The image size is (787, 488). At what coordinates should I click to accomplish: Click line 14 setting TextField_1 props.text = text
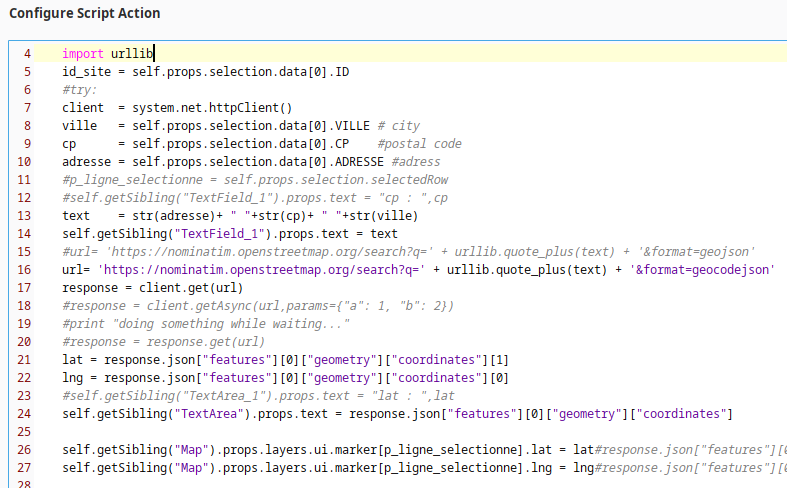[230, 234]
